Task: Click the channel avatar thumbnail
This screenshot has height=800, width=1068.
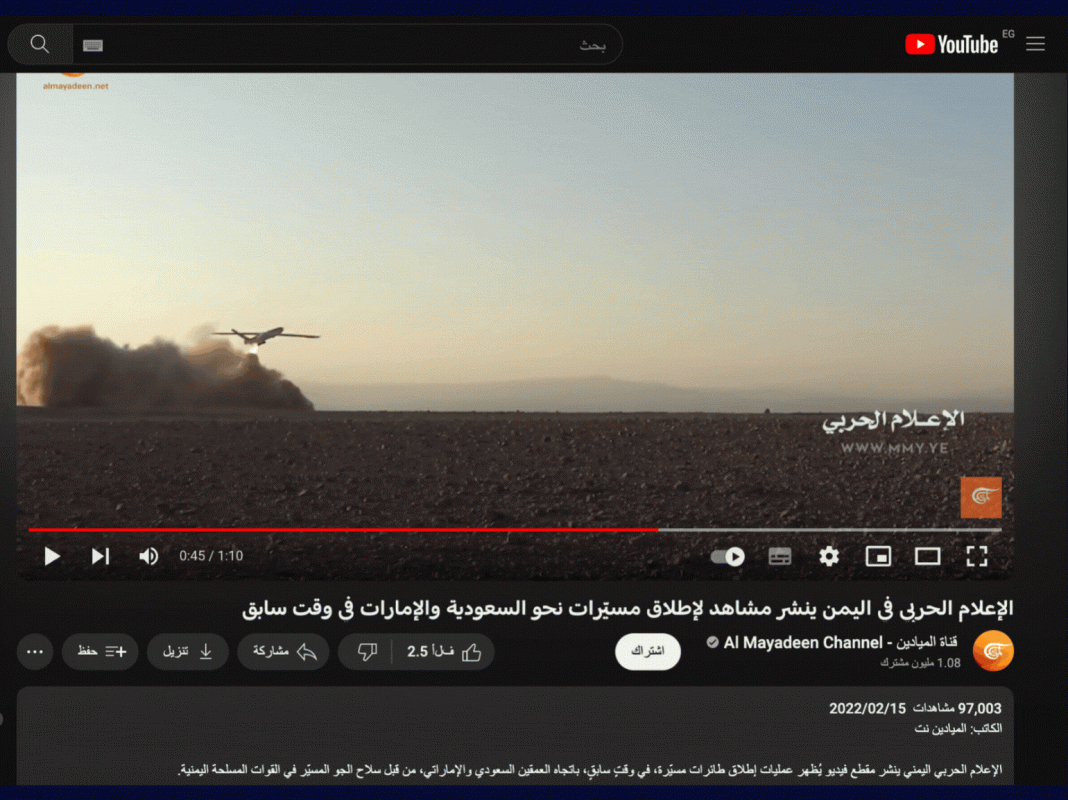Action: coord(994,651)
